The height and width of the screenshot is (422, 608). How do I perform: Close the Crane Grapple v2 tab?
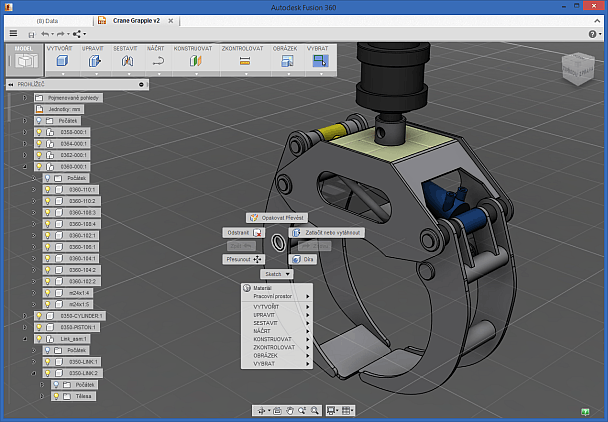(171, 21)
